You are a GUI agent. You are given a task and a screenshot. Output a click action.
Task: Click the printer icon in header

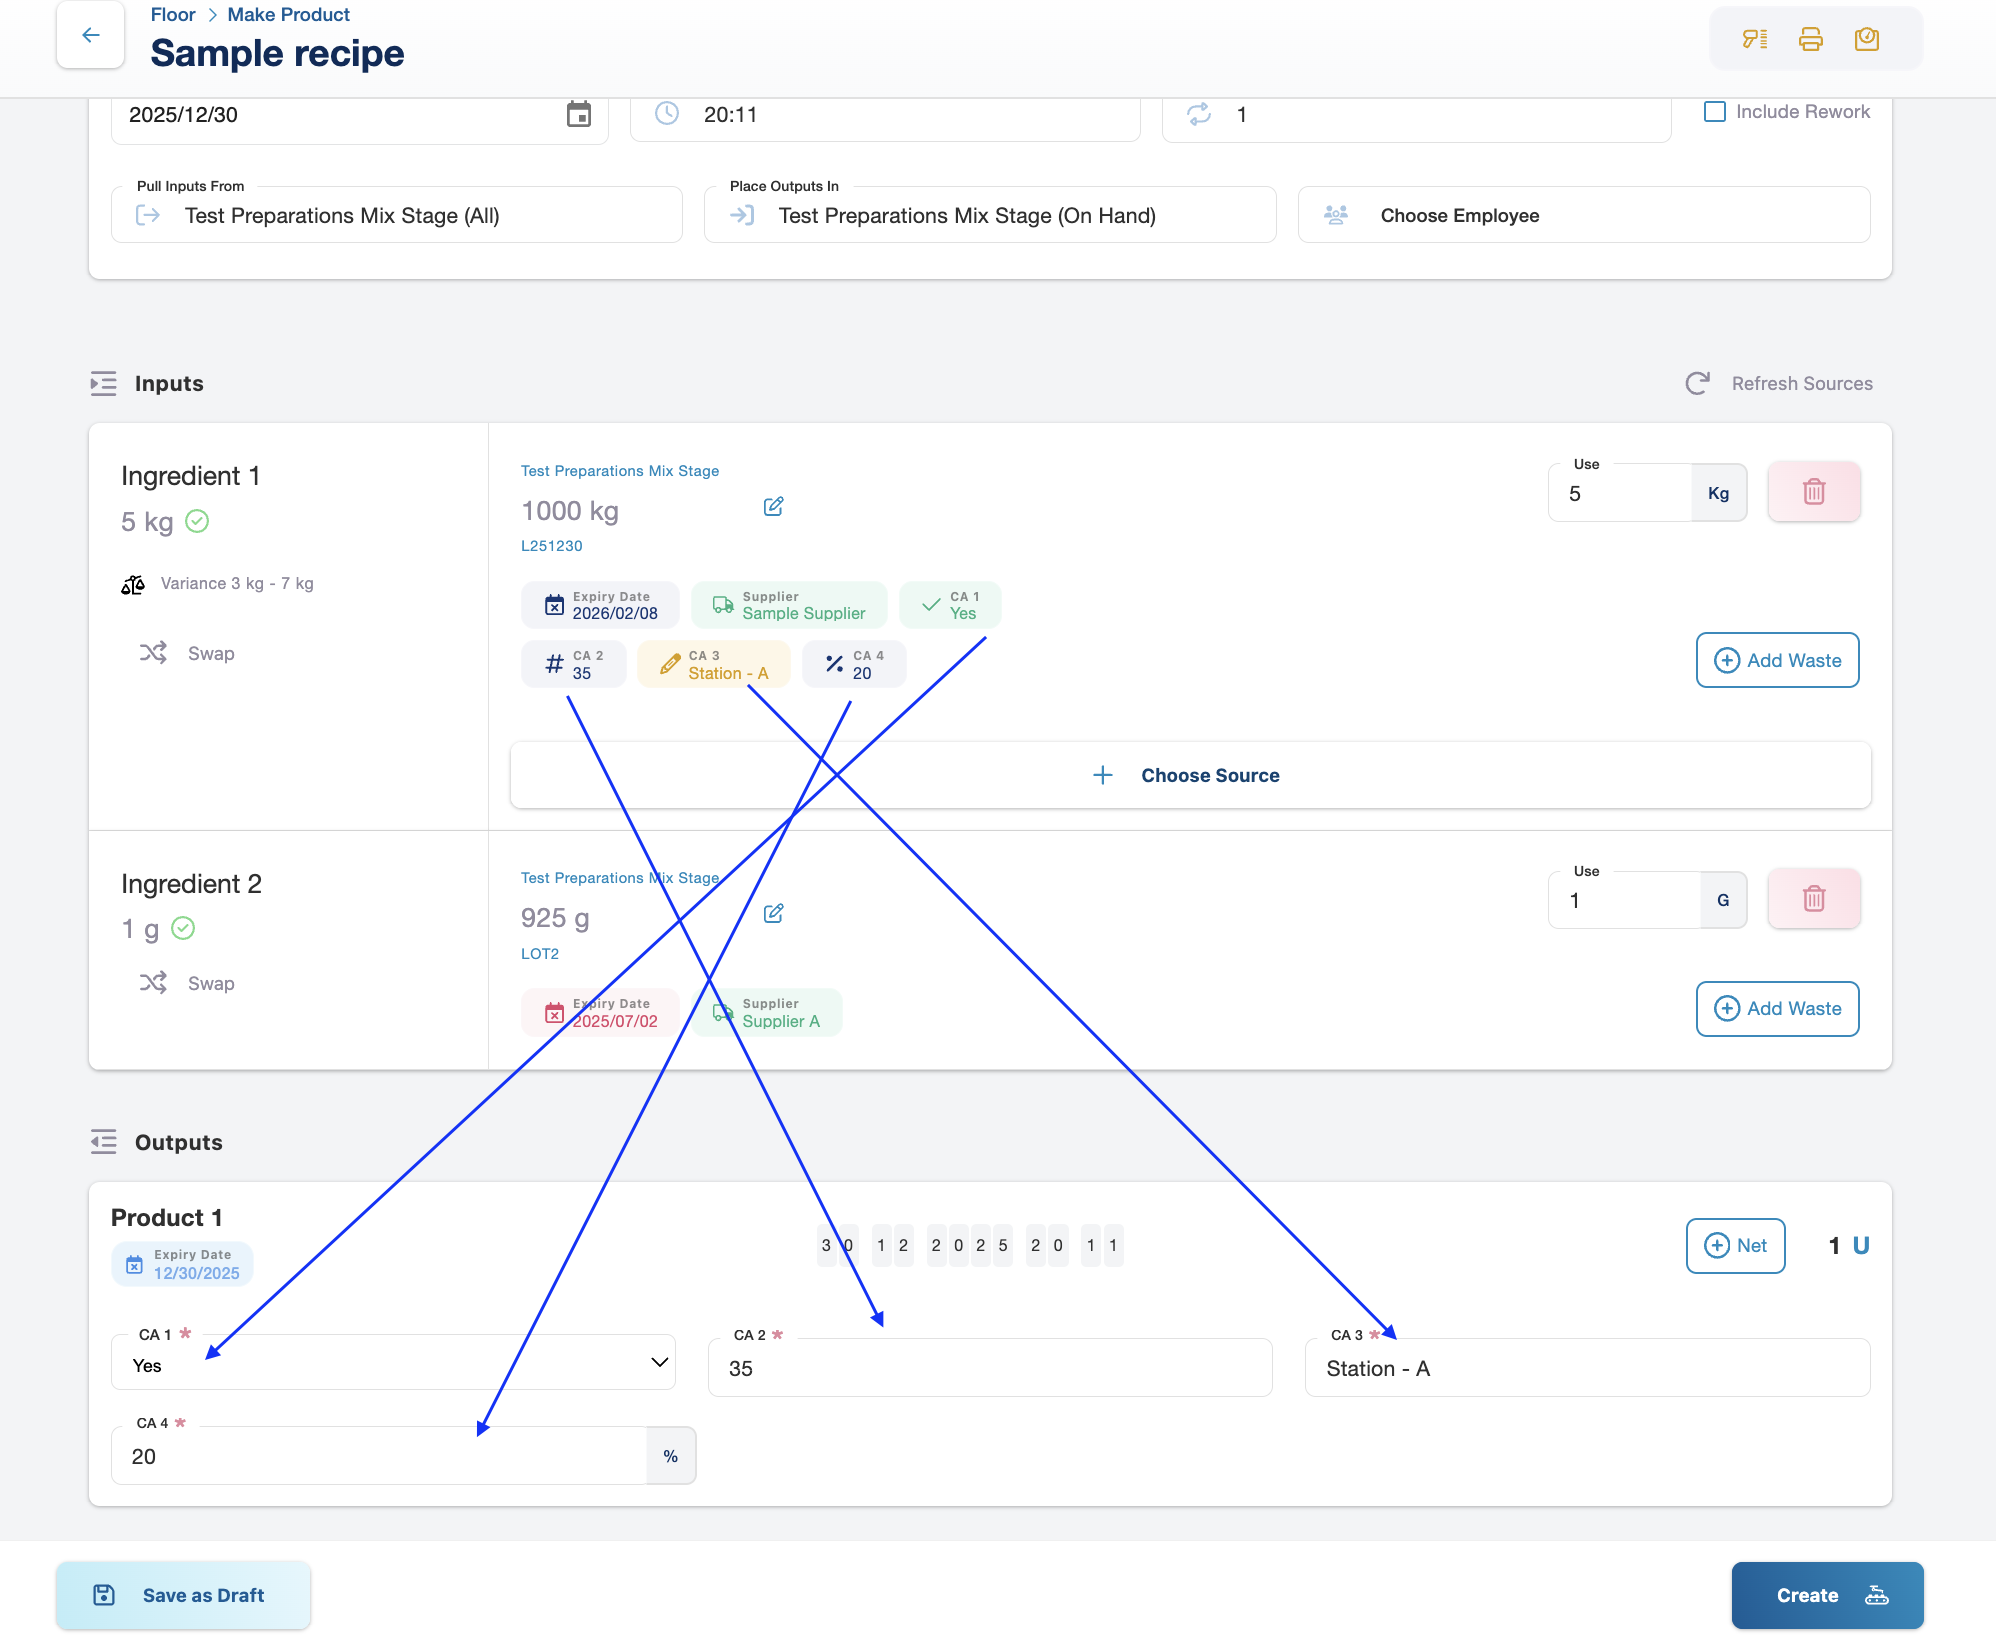point(1810,39)
